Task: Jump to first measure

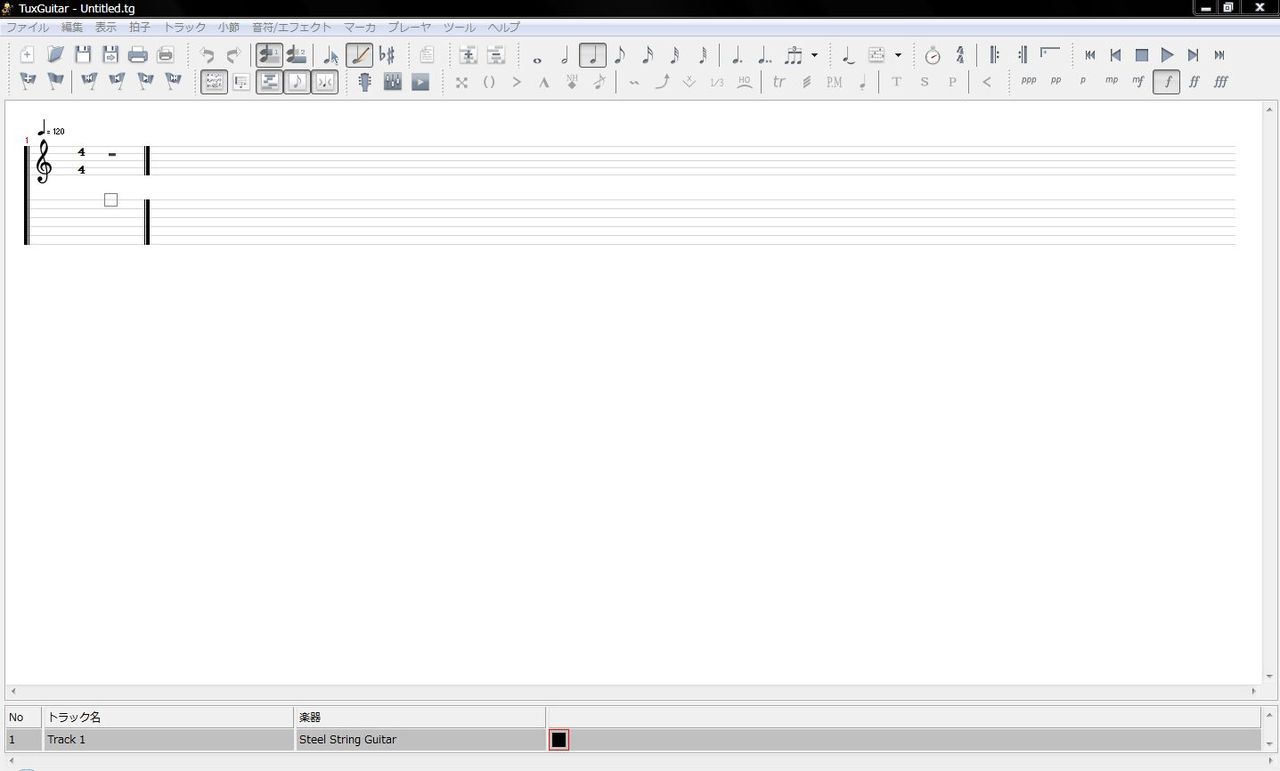Action: pyautogui.click(x=1090, y=55)
